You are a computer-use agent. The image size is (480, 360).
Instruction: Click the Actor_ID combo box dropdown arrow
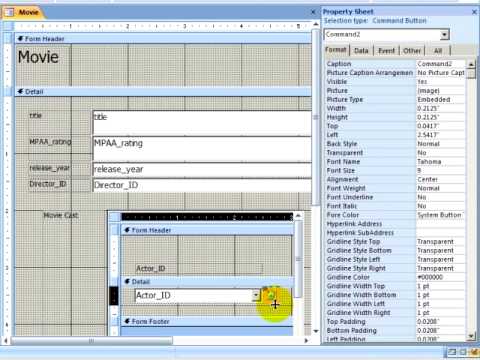[256, 295]
